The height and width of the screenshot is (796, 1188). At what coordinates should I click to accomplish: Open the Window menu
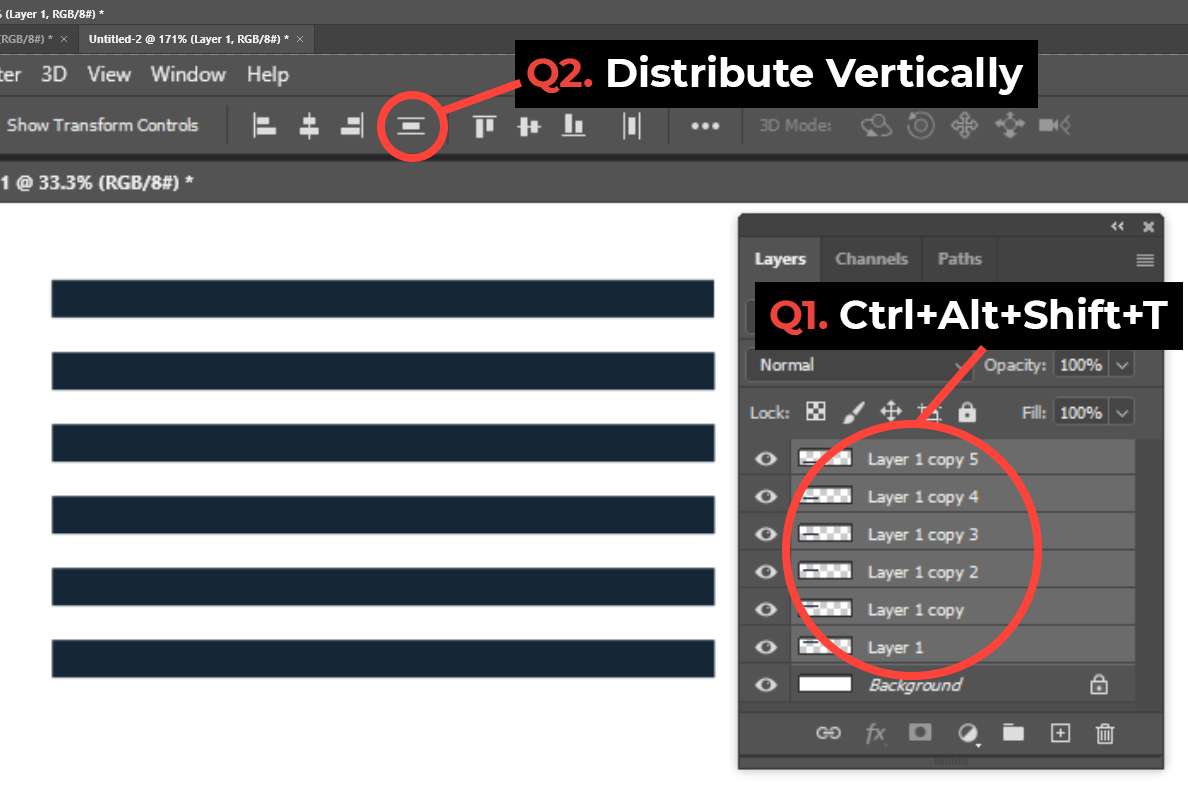pos(188,75)
